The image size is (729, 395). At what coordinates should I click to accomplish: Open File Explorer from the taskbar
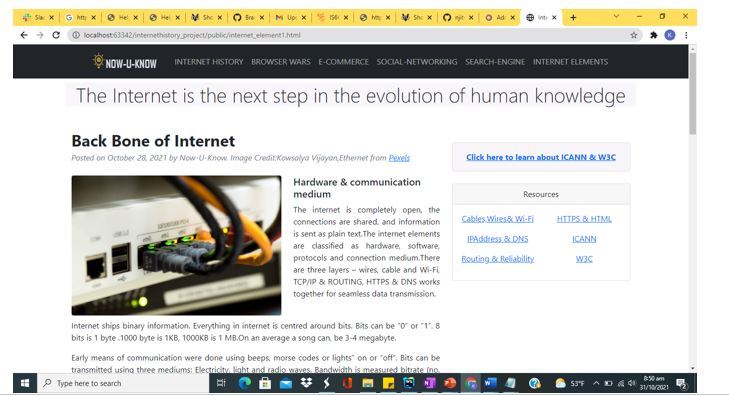tap(368, 383)
